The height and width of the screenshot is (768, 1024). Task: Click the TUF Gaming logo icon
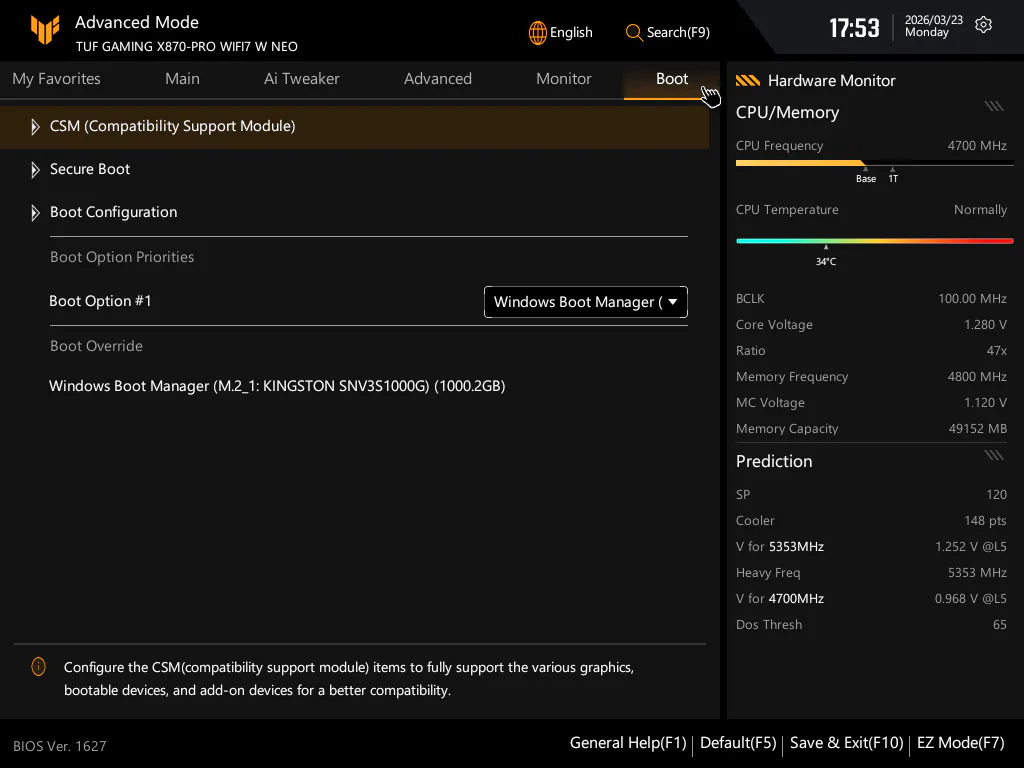point(45,29)
